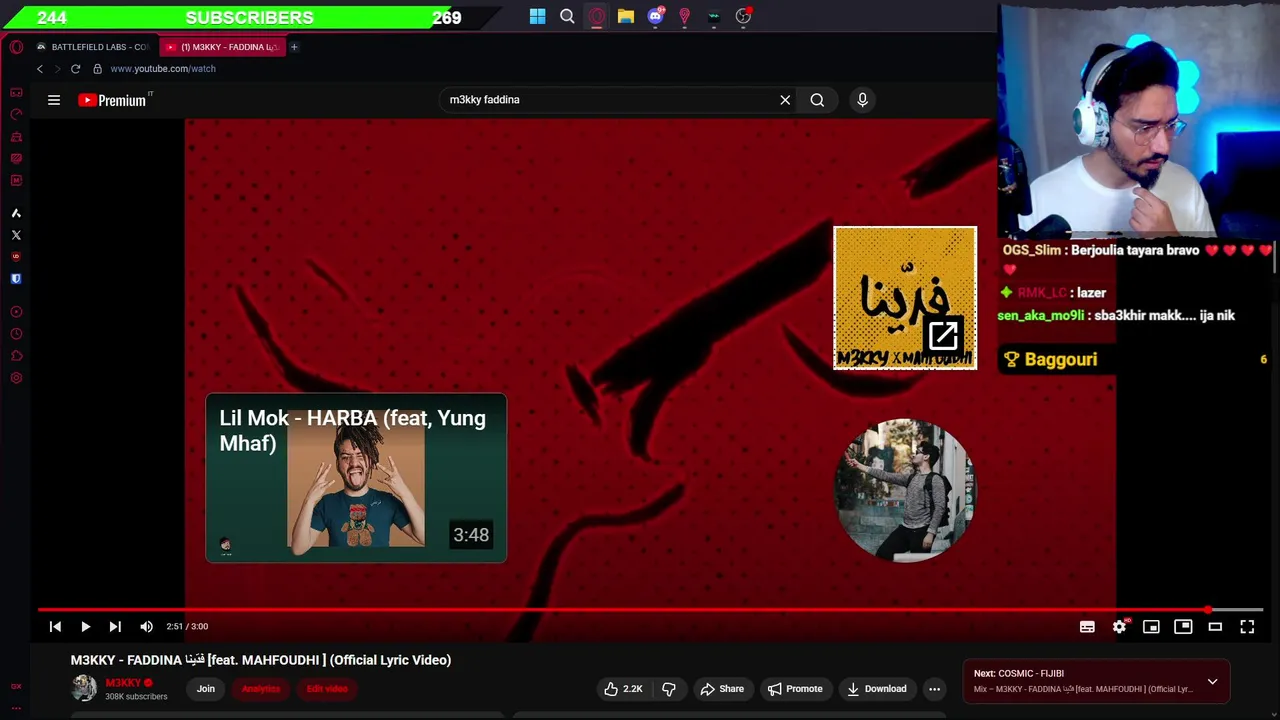Open Discord from the taskbar
1280x720 pixels.
click(655, 16)
